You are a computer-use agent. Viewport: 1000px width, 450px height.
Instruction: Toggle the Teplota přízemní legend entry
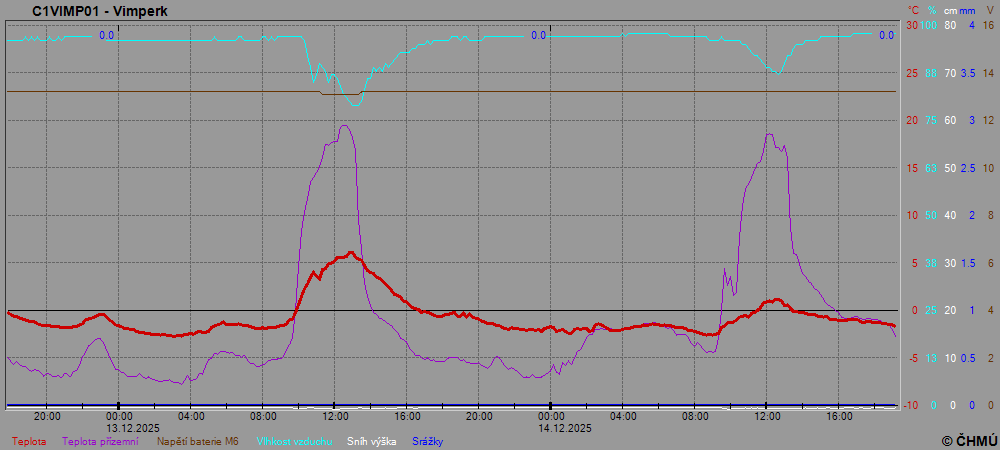pos(100,441)
